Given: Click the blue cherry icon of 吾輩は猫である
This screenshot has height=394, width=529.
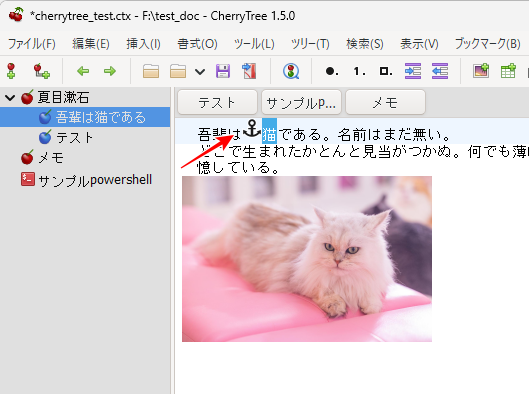Looking at the screenshot, I should coord(45,117).
